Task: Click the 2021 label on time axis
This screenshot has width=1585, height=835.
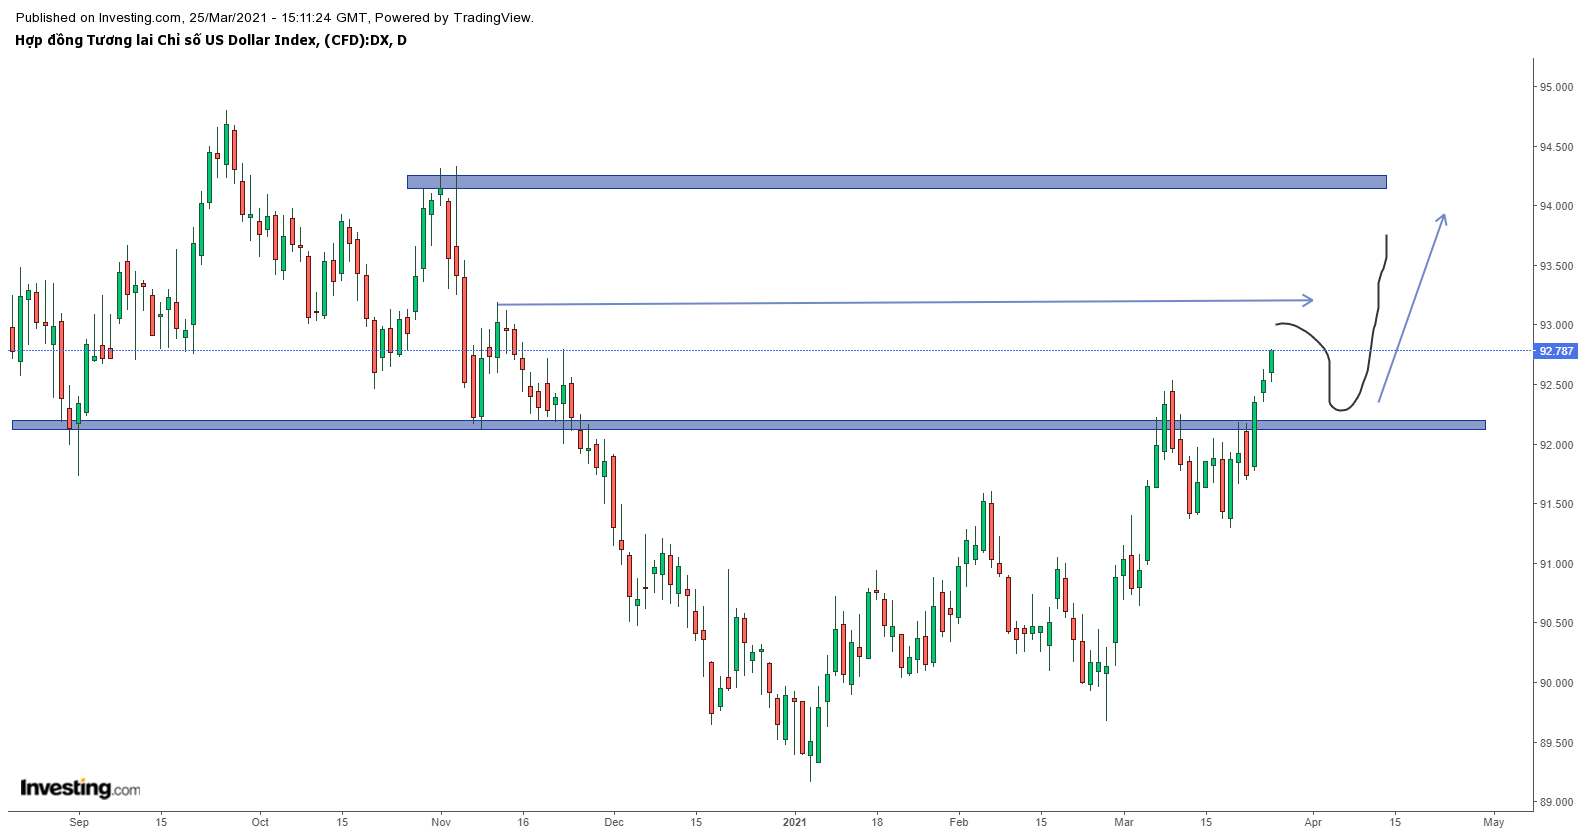Action: click(794, 822)
